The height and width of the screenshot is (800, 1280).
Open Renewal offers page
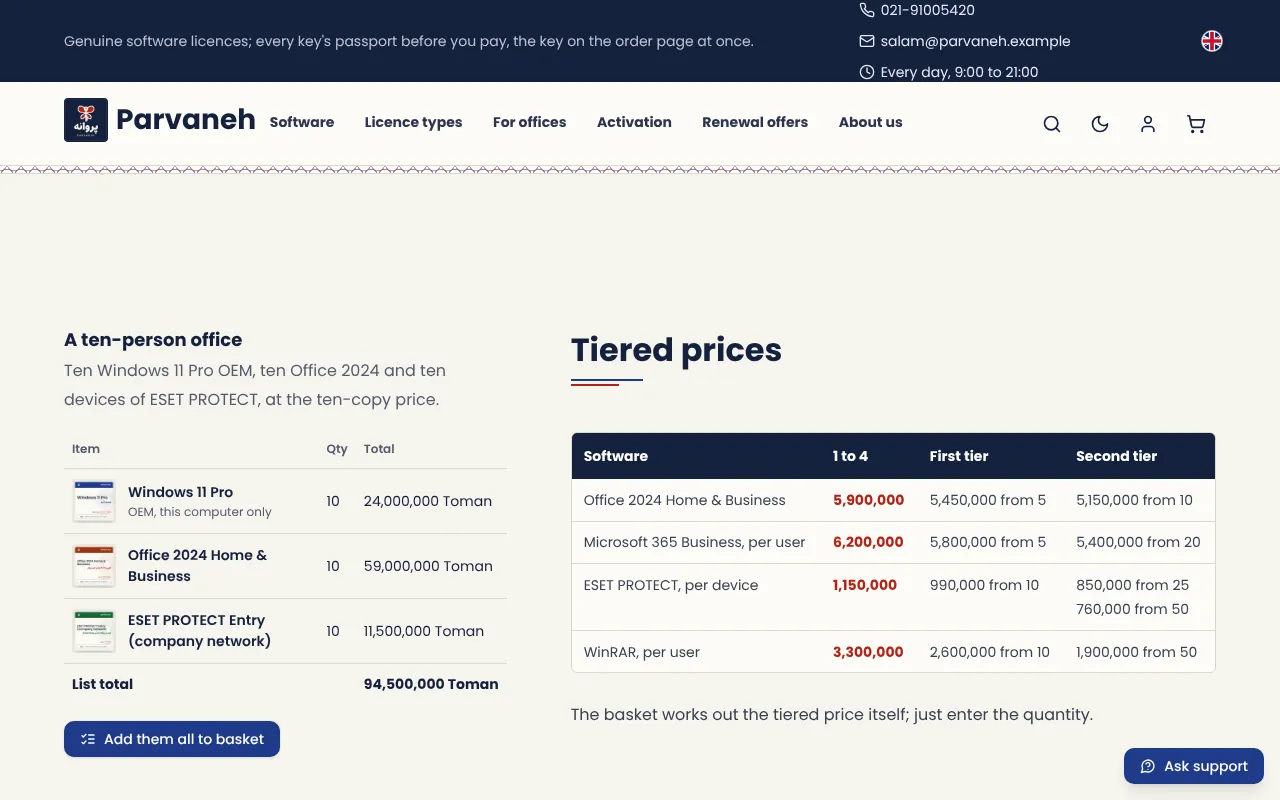pyautogui.click(x=755, y=122)
